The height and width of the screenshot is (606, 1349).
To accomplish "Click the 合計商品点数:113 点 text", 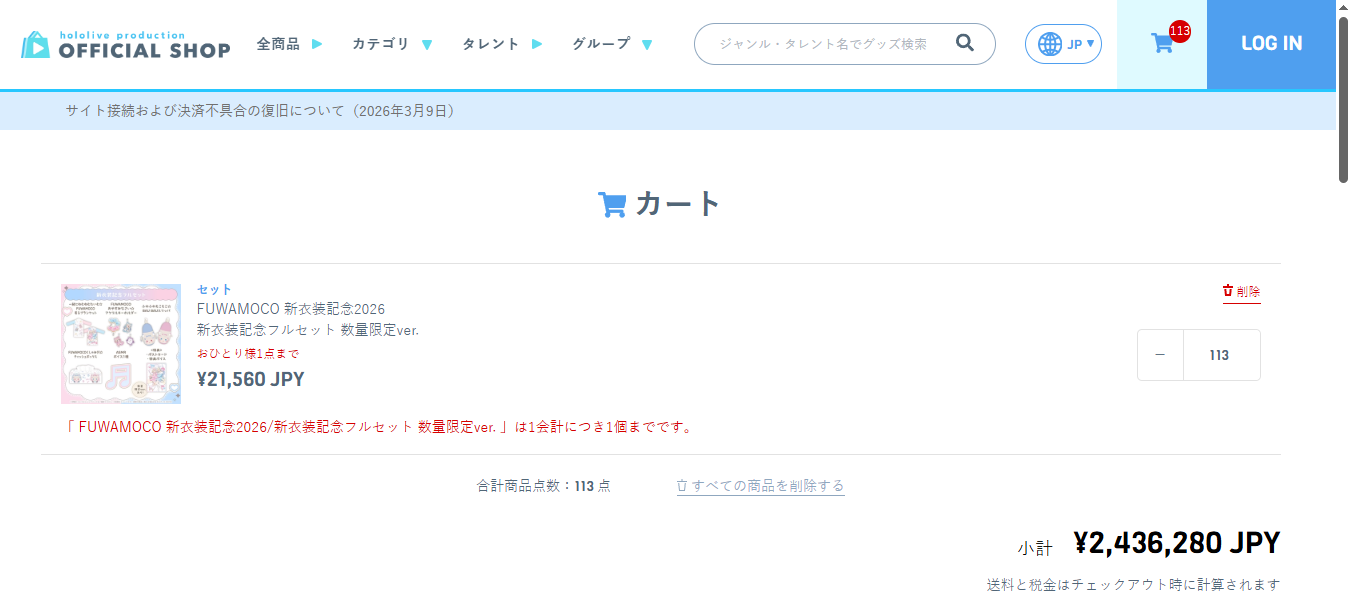I will pos(544,486).
